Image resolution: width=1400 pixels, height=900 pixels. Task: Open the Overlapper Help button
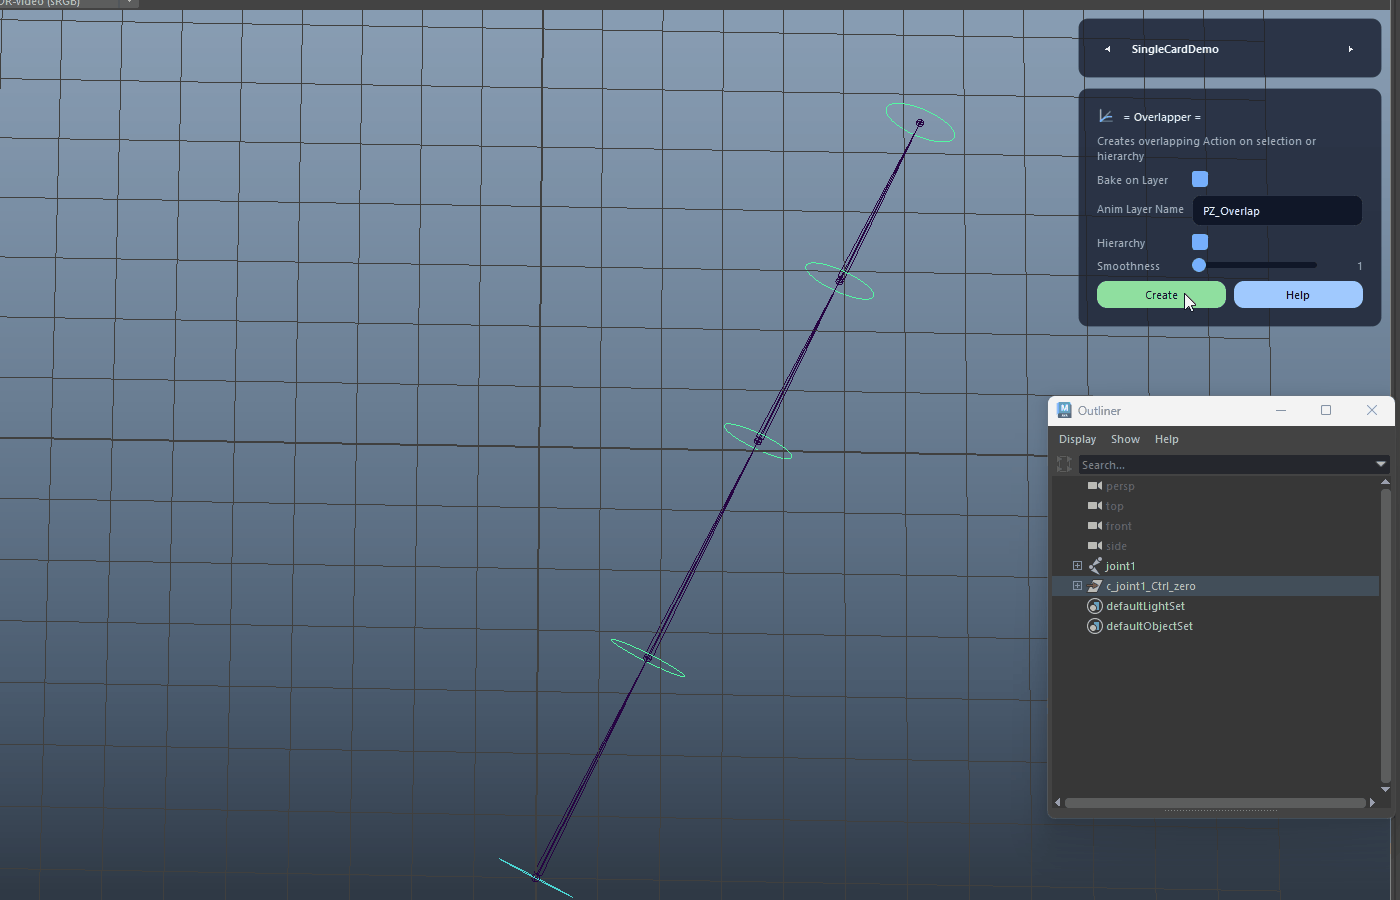point(1298,295)
